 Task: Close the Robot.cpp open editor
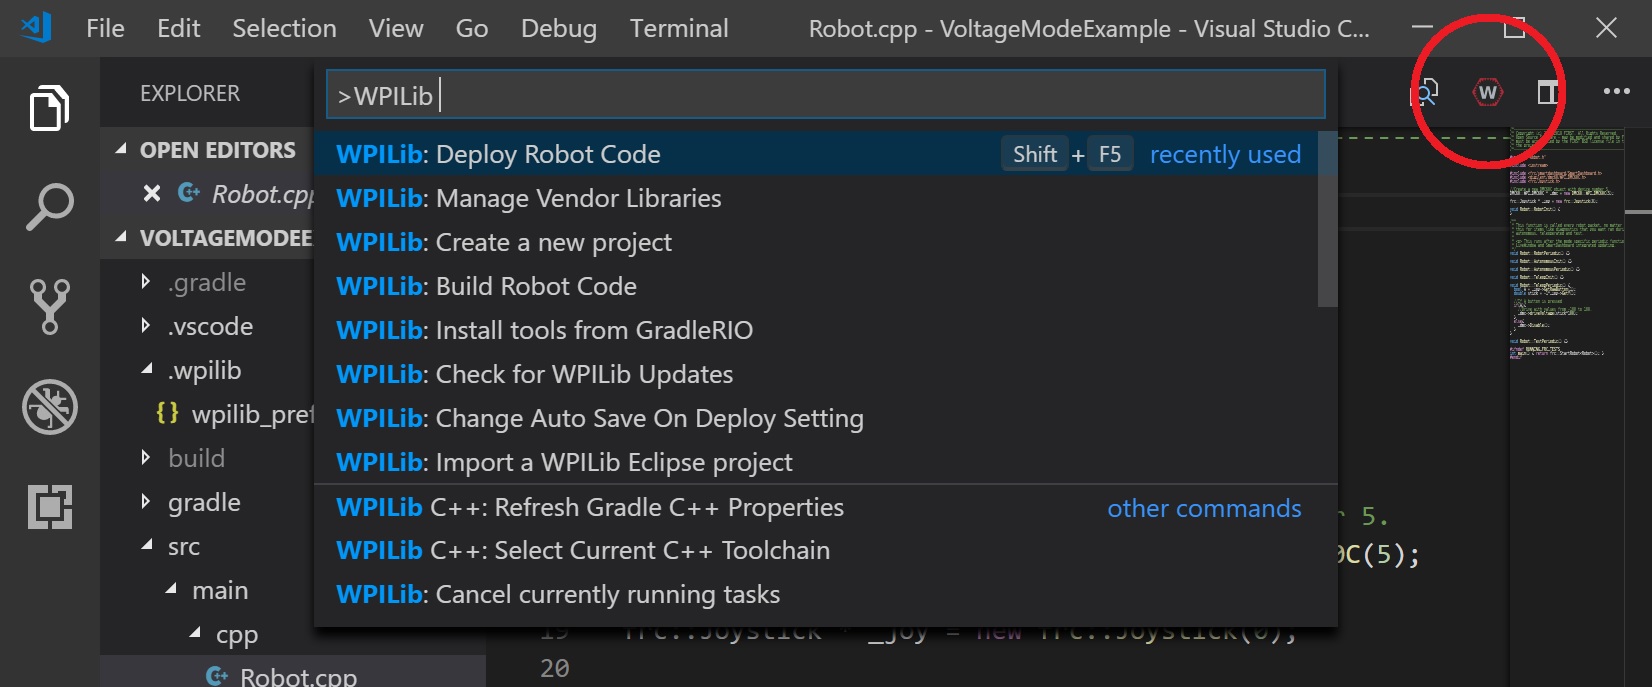[152, 193]
